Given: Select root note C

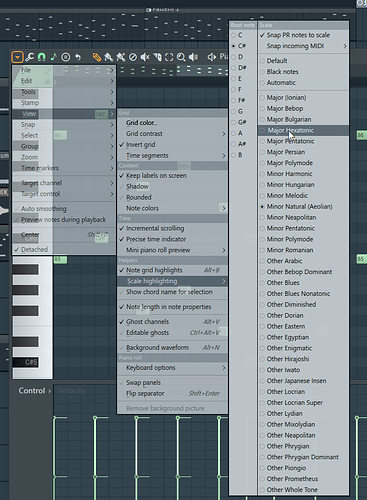Looking at the screenshot, I should [x=243, y=35].
